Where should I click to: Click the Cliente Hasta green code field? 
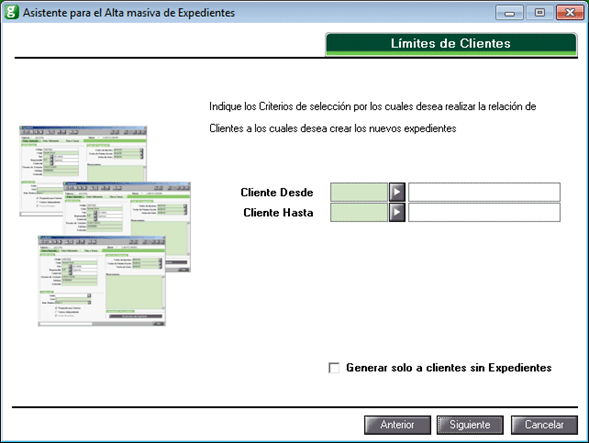coord(359,212)
